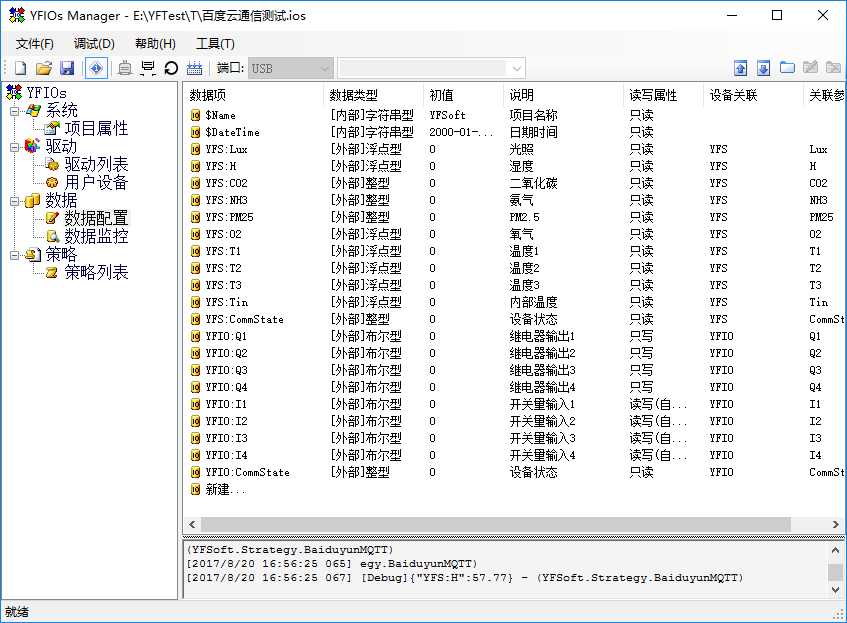Click the IO icon beside YFS:T1
847x623 pixels.
pyautogui.click(x=196, y=251)
